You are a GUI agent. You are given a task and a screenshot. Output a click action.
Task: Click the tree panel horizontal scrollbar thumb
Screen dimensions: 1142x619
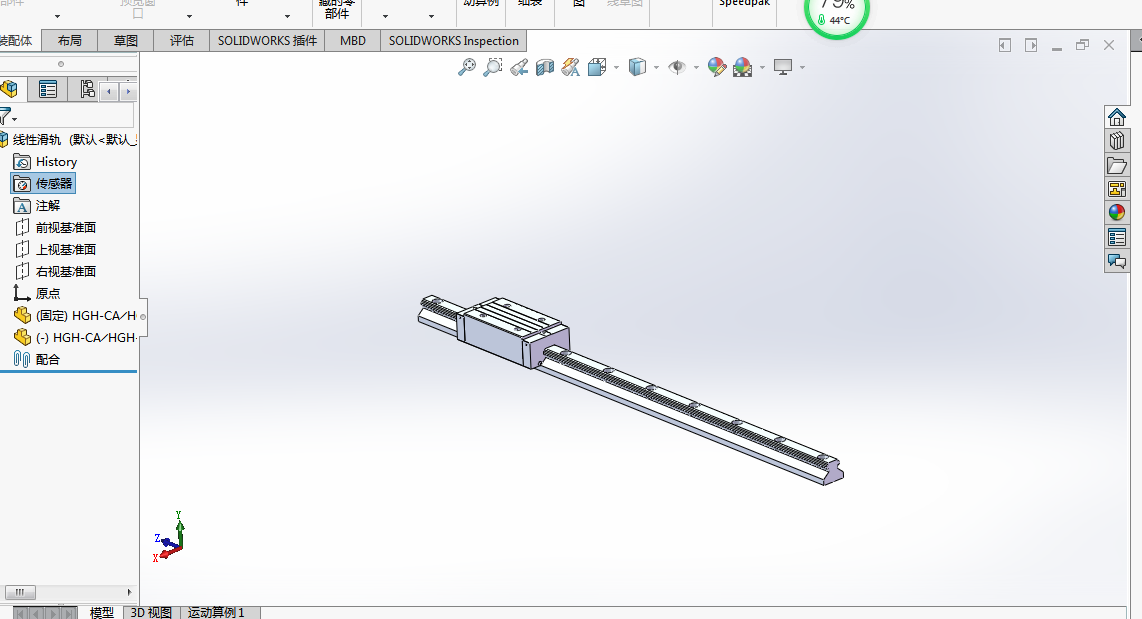[20, 592]
